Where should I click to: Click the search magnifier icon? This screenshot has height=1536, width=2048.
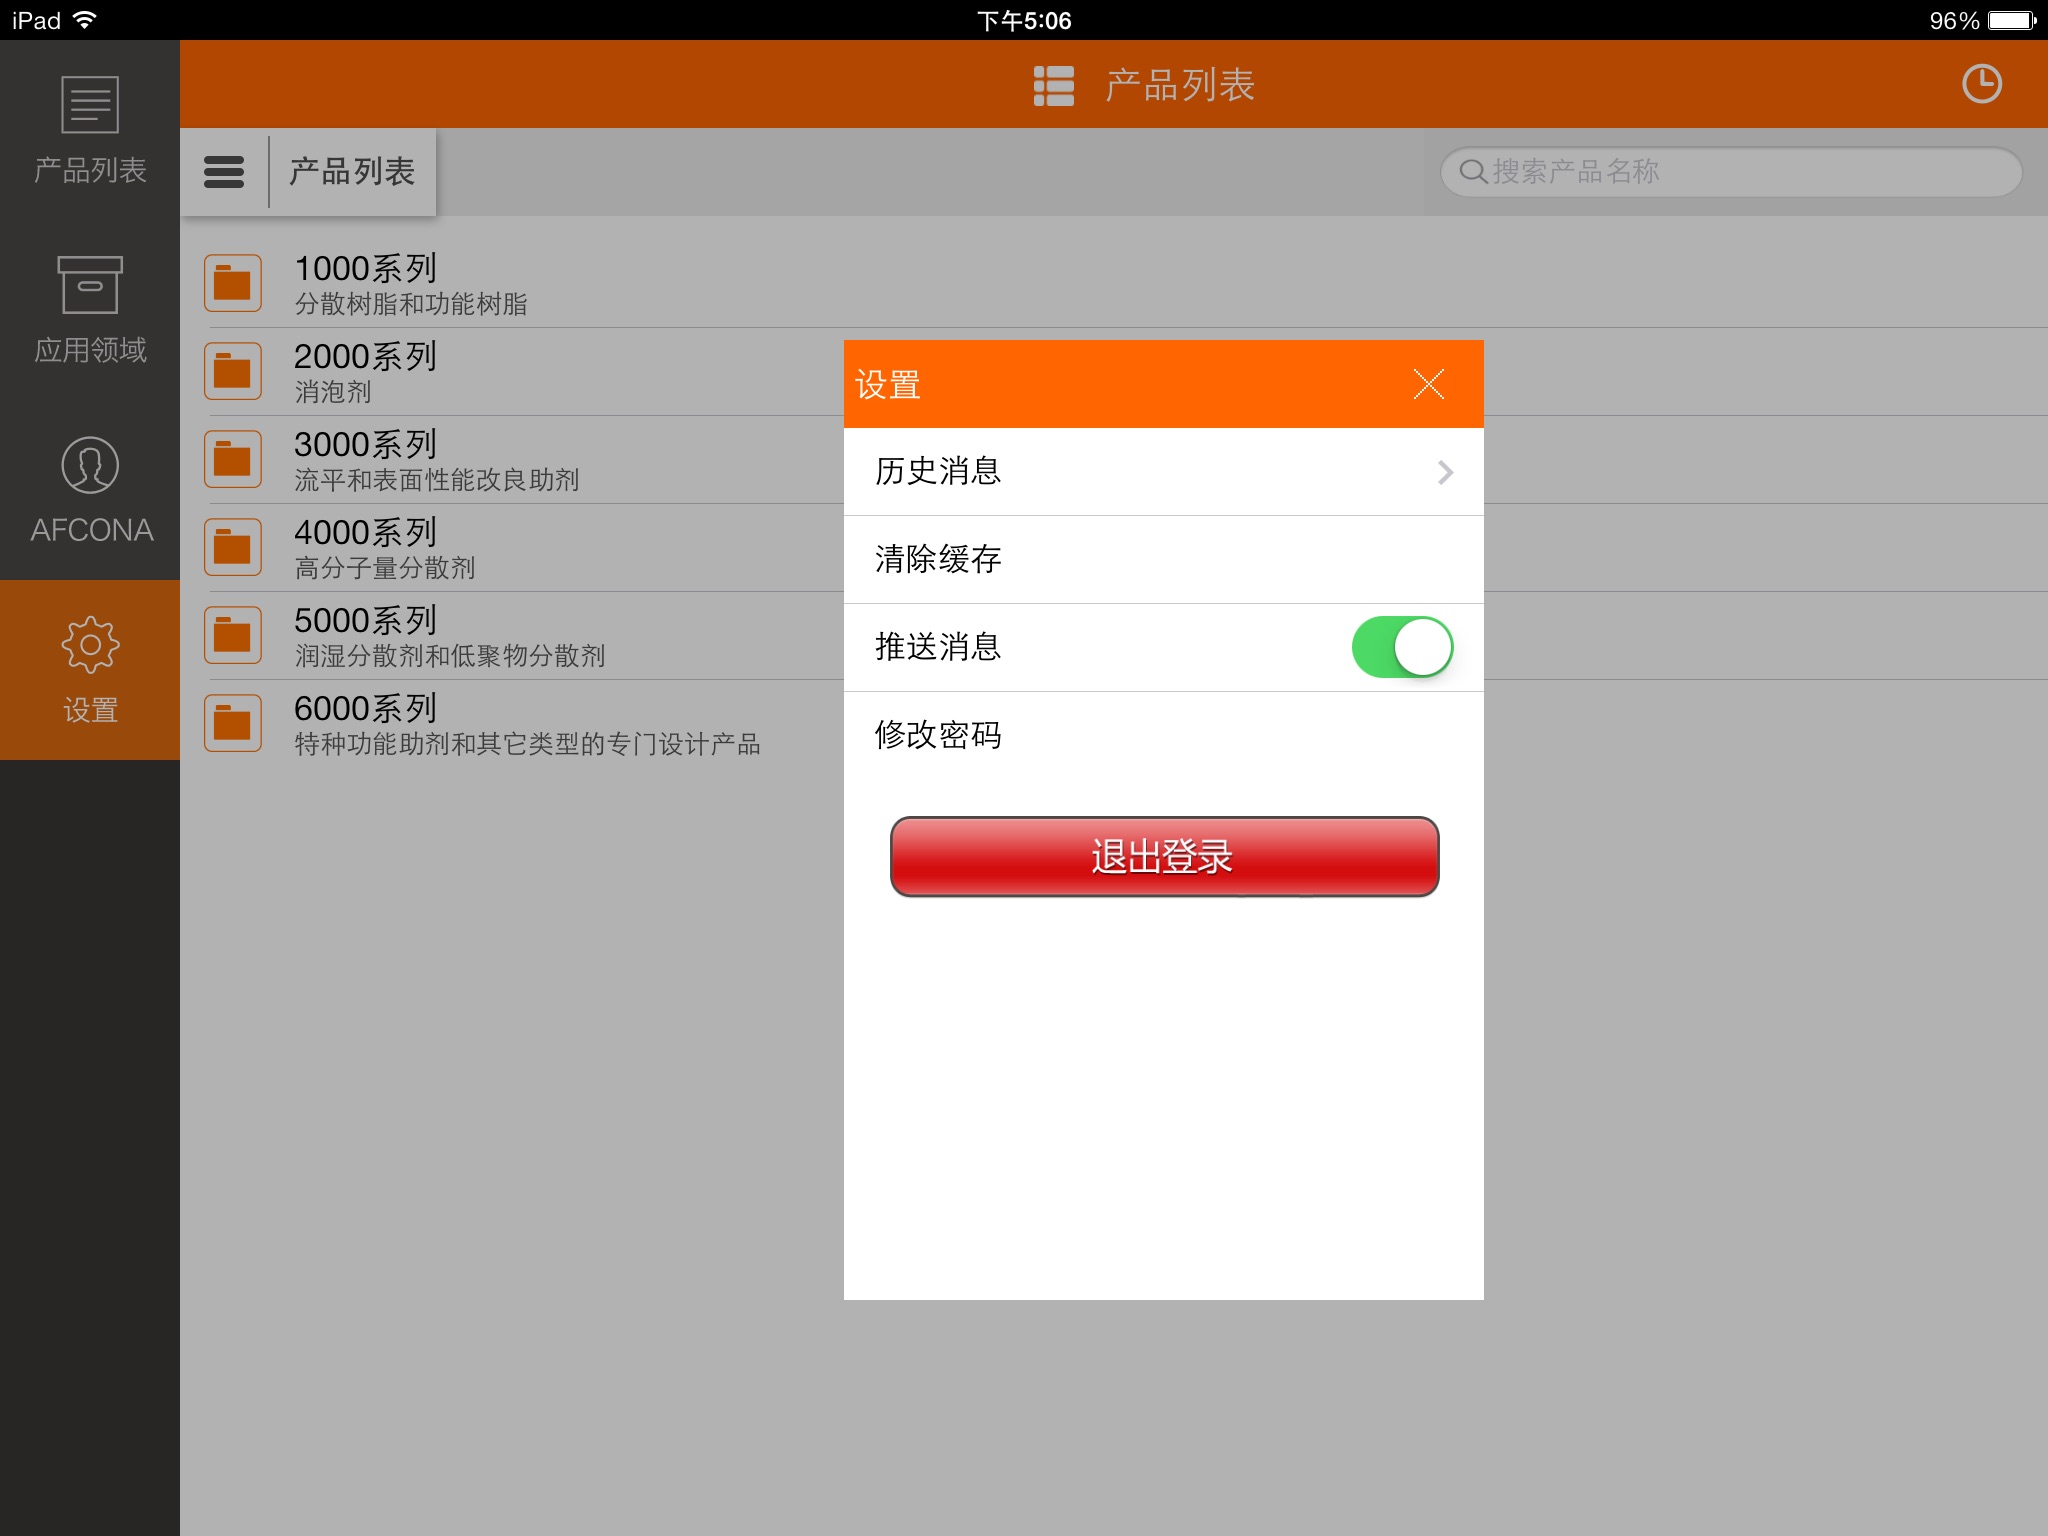point(1472,171)
